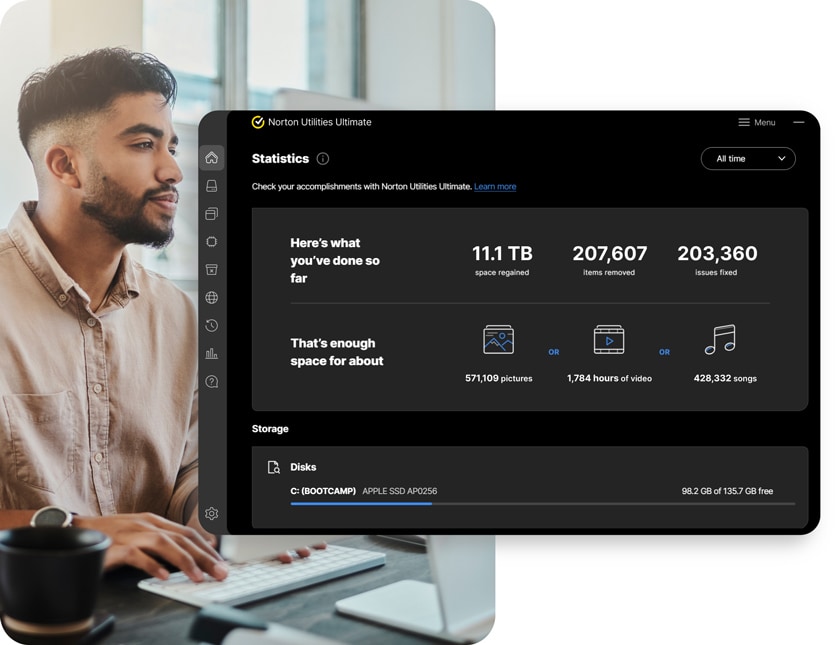Viewport: 840px width, 645px height.
Task: Click the music note above 428,332 songs
Action: click(720, 340)
